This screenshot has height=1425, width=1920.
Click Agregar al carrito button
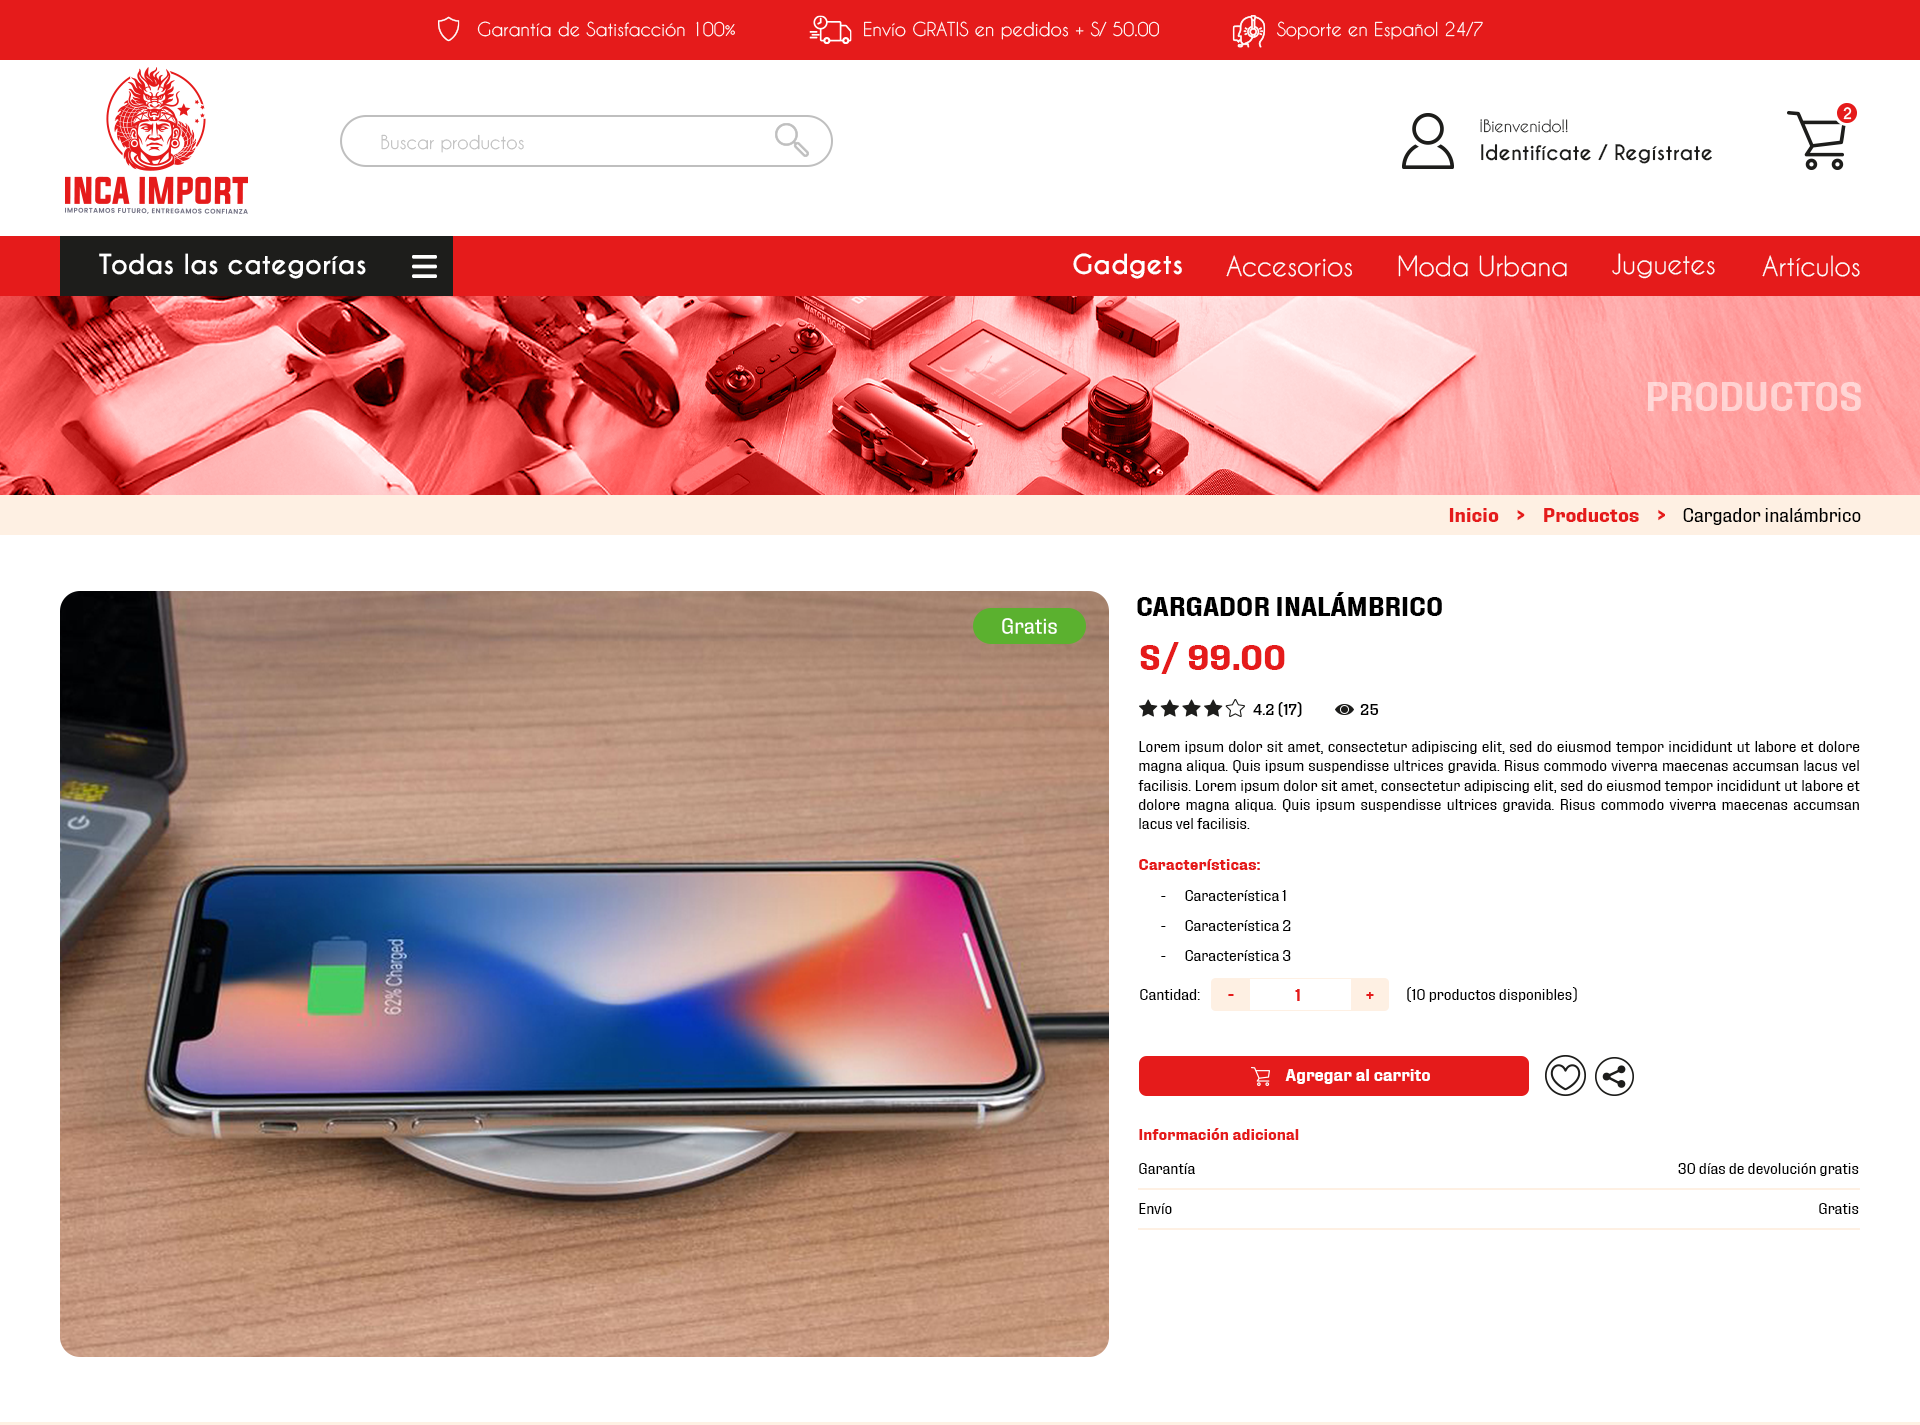(x=1333, y=1076)
